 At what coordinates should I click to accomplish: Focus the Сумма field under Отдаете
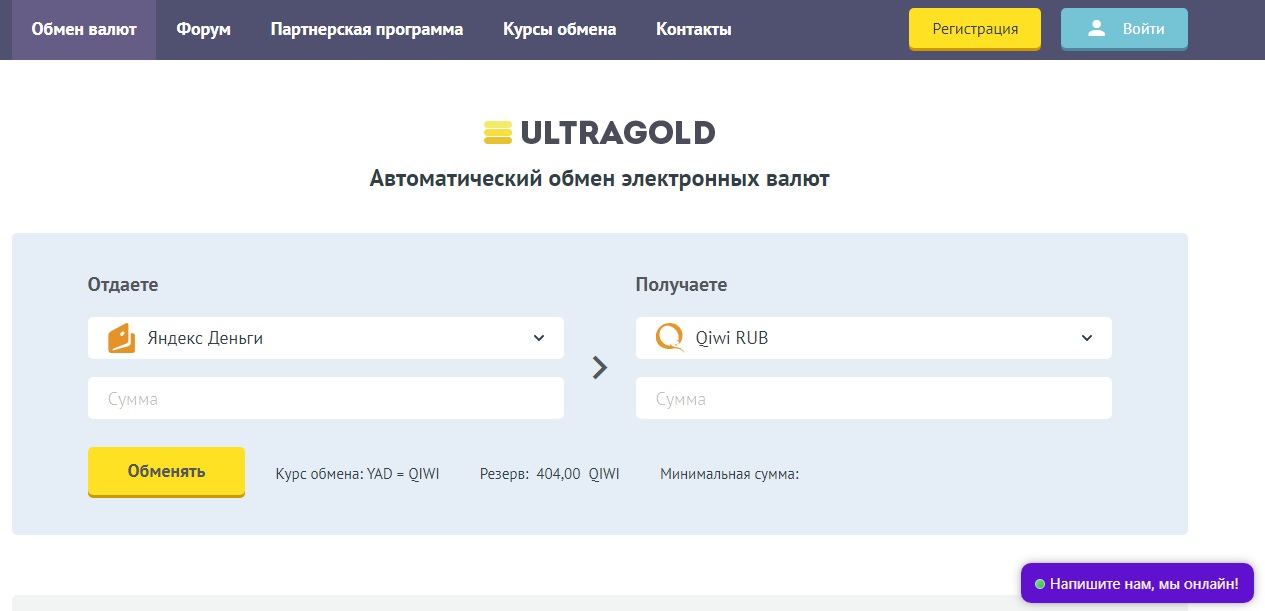[x=325, y=398]
